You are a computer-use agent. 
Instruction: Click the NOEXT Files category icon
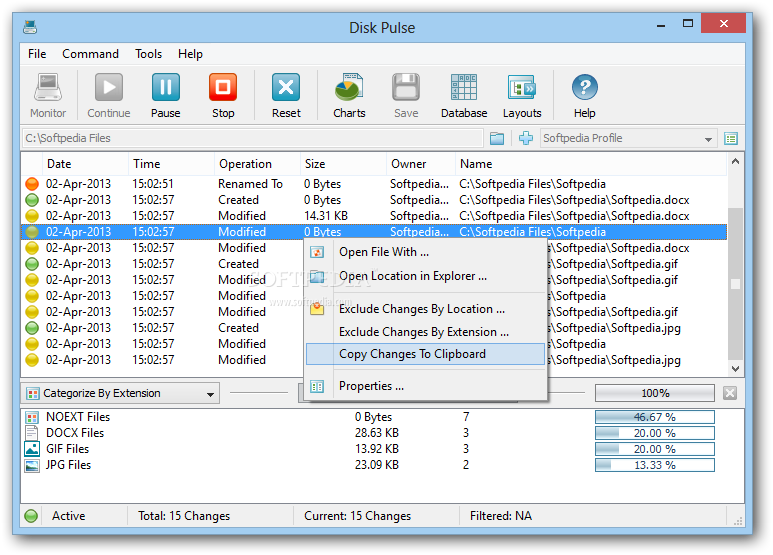point(32,417)
